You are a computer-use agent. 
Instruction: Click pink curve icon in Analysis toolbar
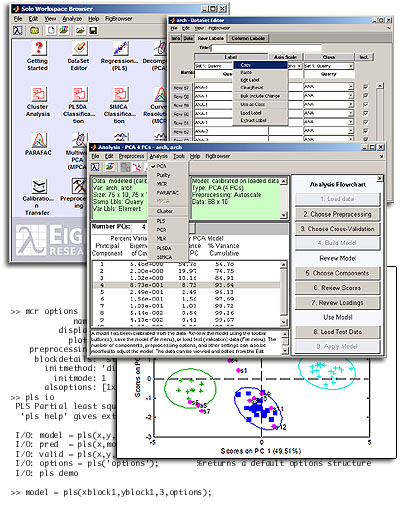coord(137,167)
